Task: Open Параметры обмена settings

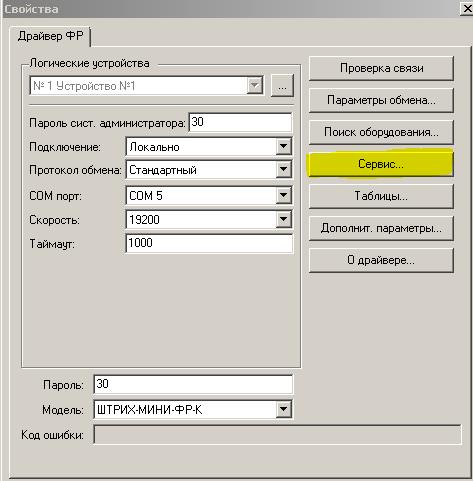Action: click(x=381, y=100)
